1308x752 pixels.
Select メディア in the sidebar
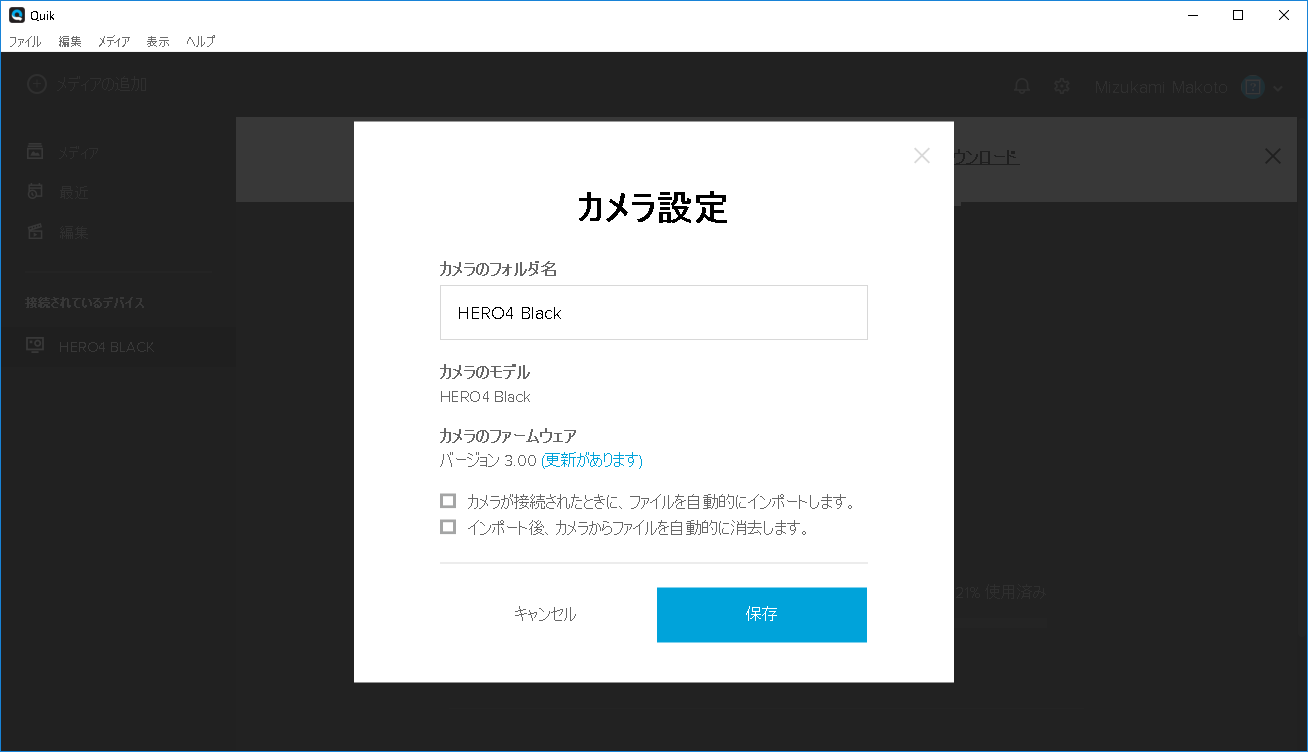[x=78, y=153]
